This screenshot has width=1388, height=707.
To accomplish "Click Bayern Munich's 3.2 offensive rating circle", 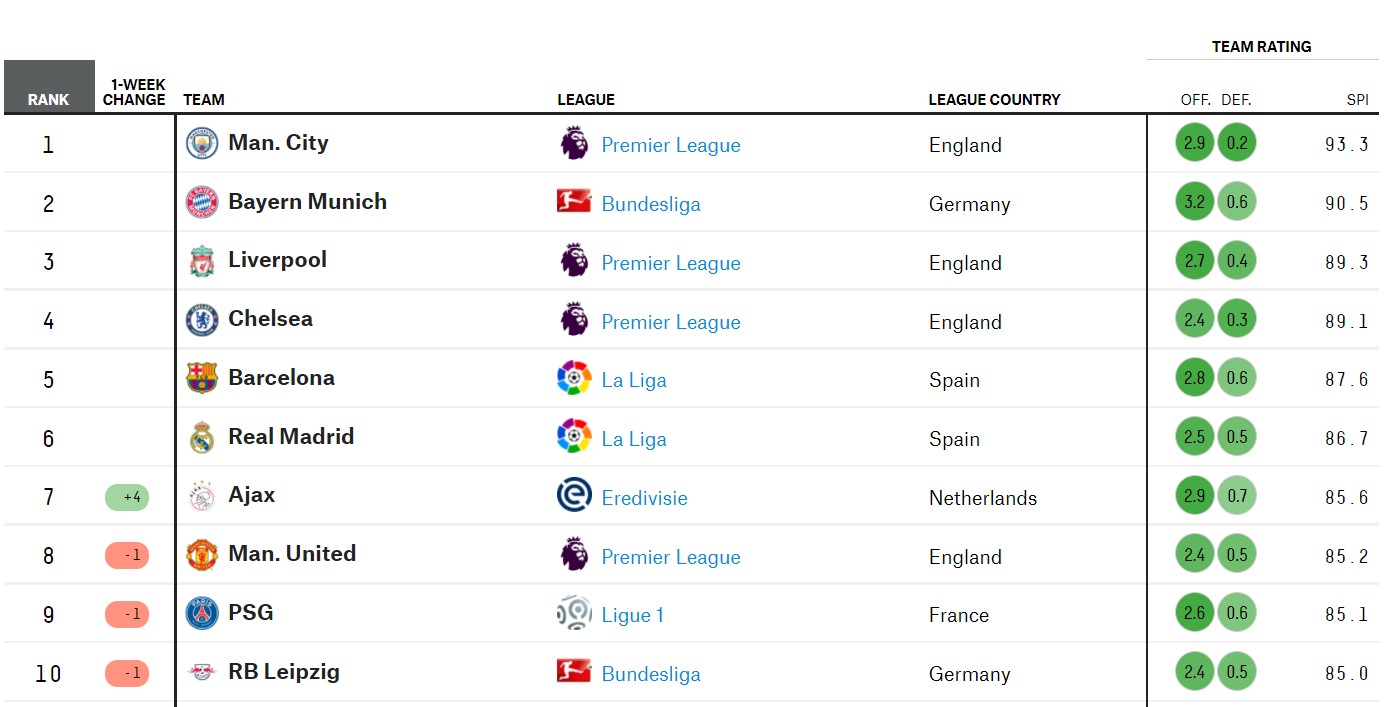I will [1194, 202].
